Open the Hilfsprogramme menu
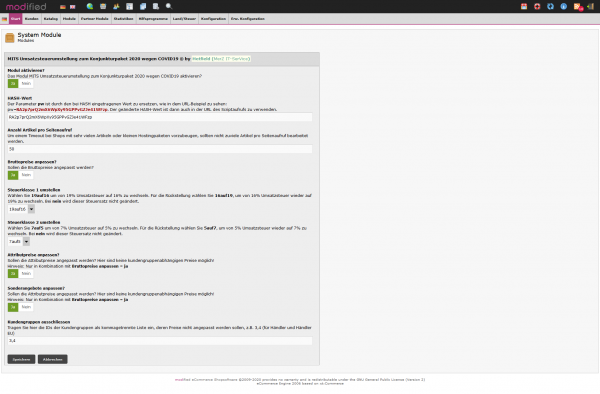Image resolution: width=600 pixels, height=394 pixels. click(153, 19)
